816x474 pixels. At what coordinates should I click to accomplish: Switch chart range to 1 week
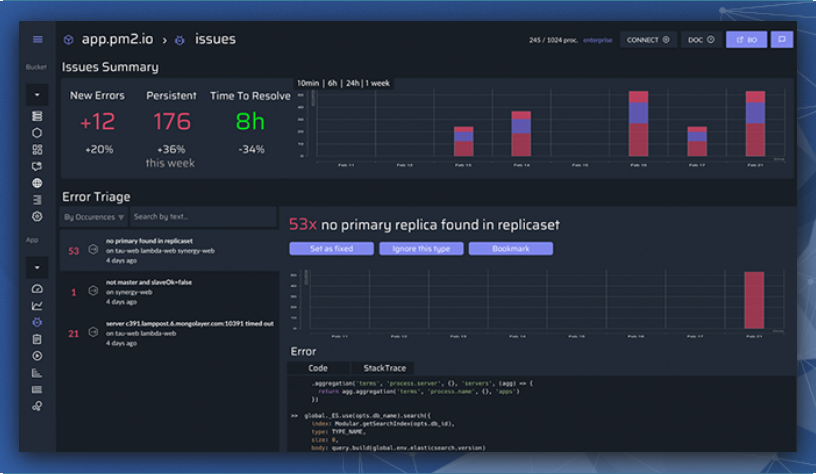coord(377,83)
